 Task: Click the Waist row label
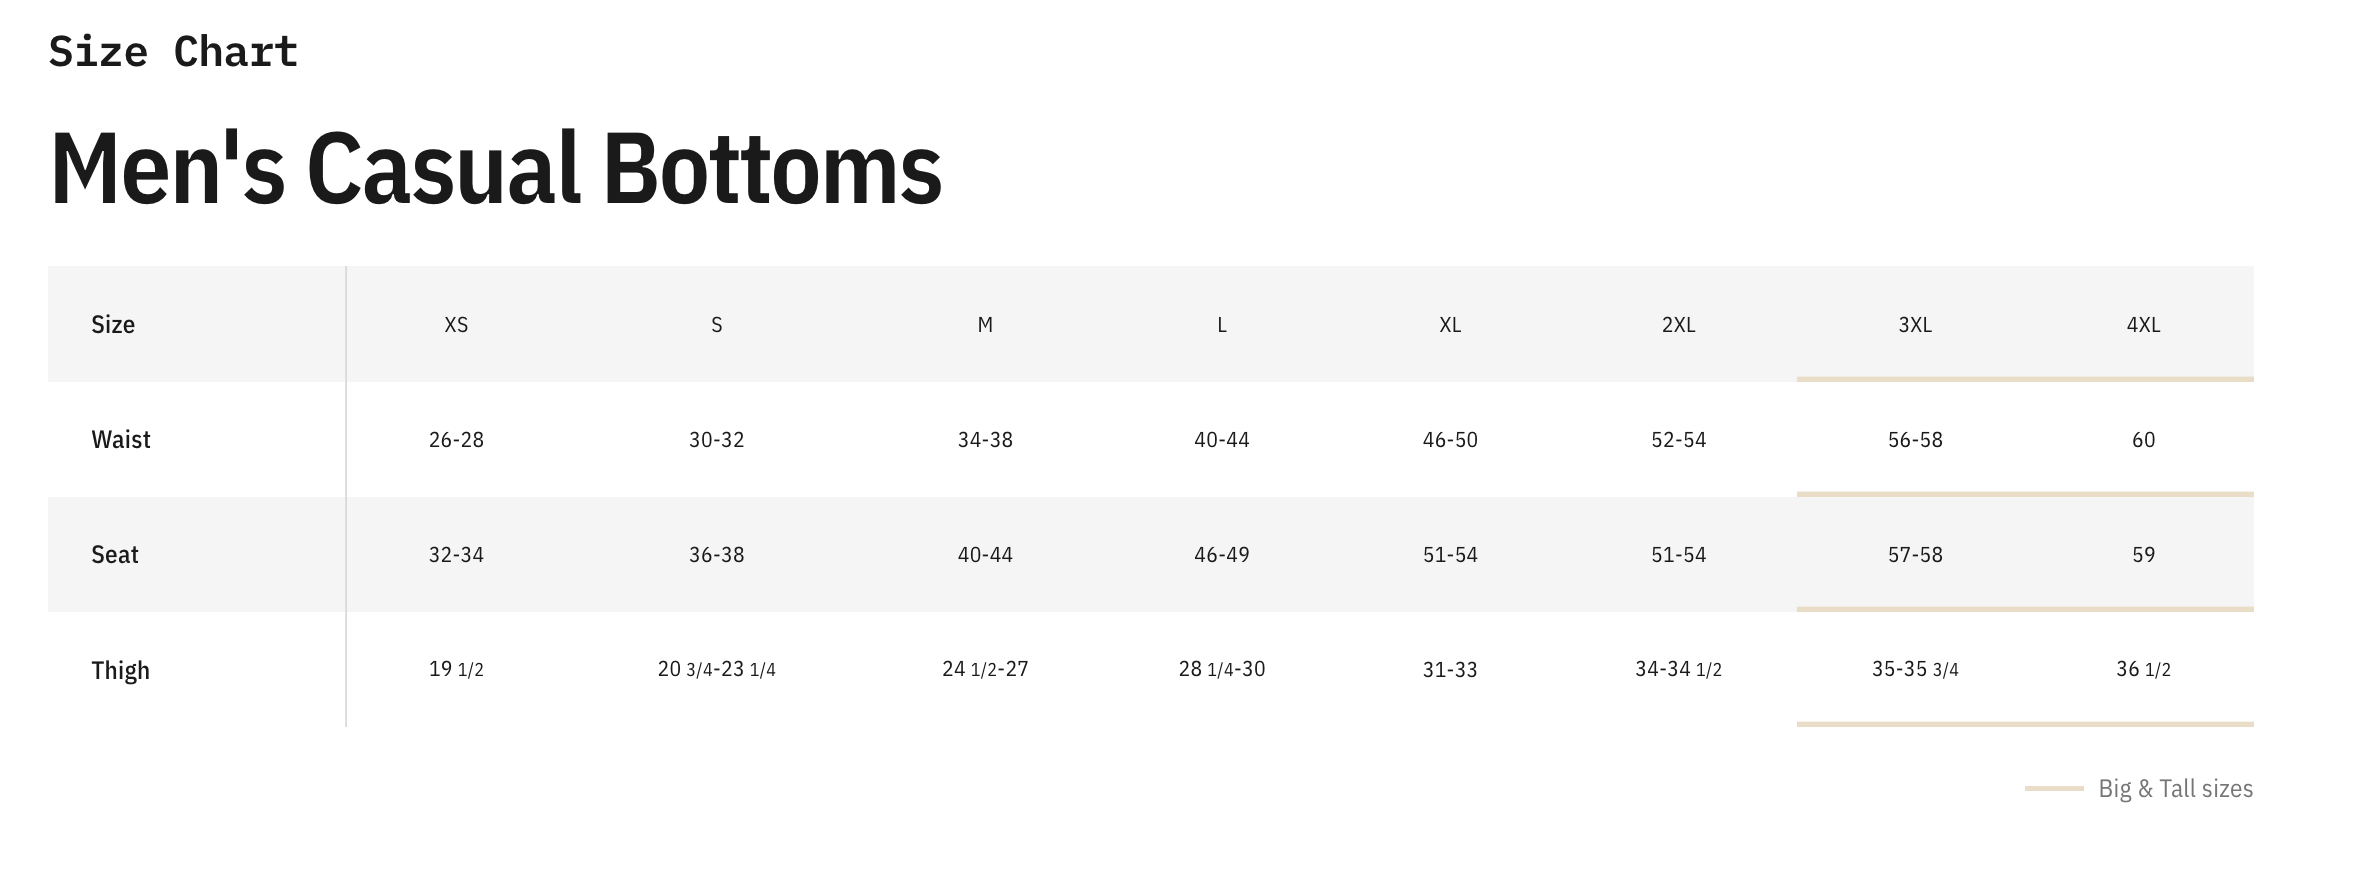[x=121, y=440]
